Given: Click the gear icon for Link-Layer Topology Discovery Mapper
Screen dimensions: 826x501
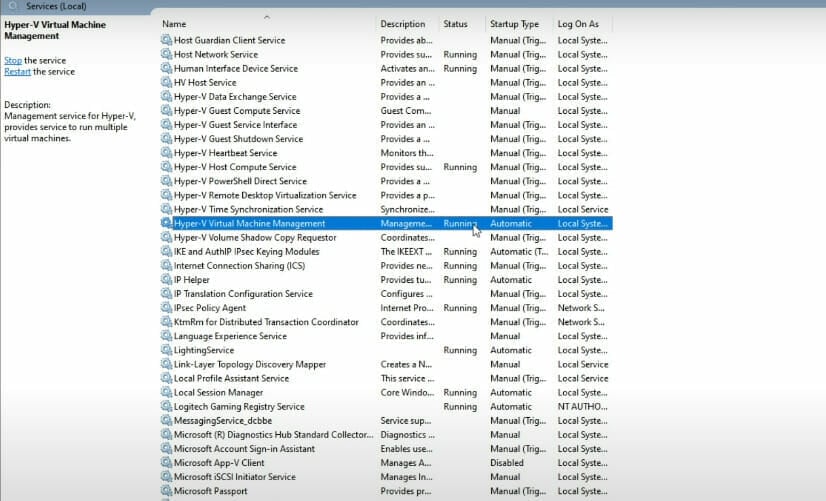Looking at the screenshot, I should tap(166, 365).
